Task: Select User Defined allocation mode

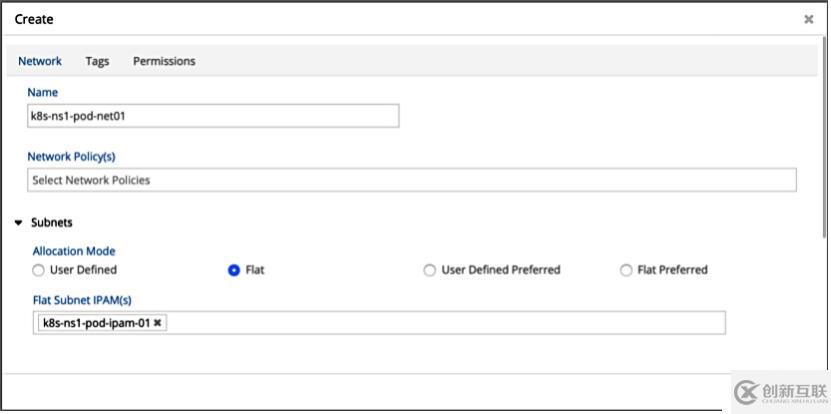Action: 39,270
